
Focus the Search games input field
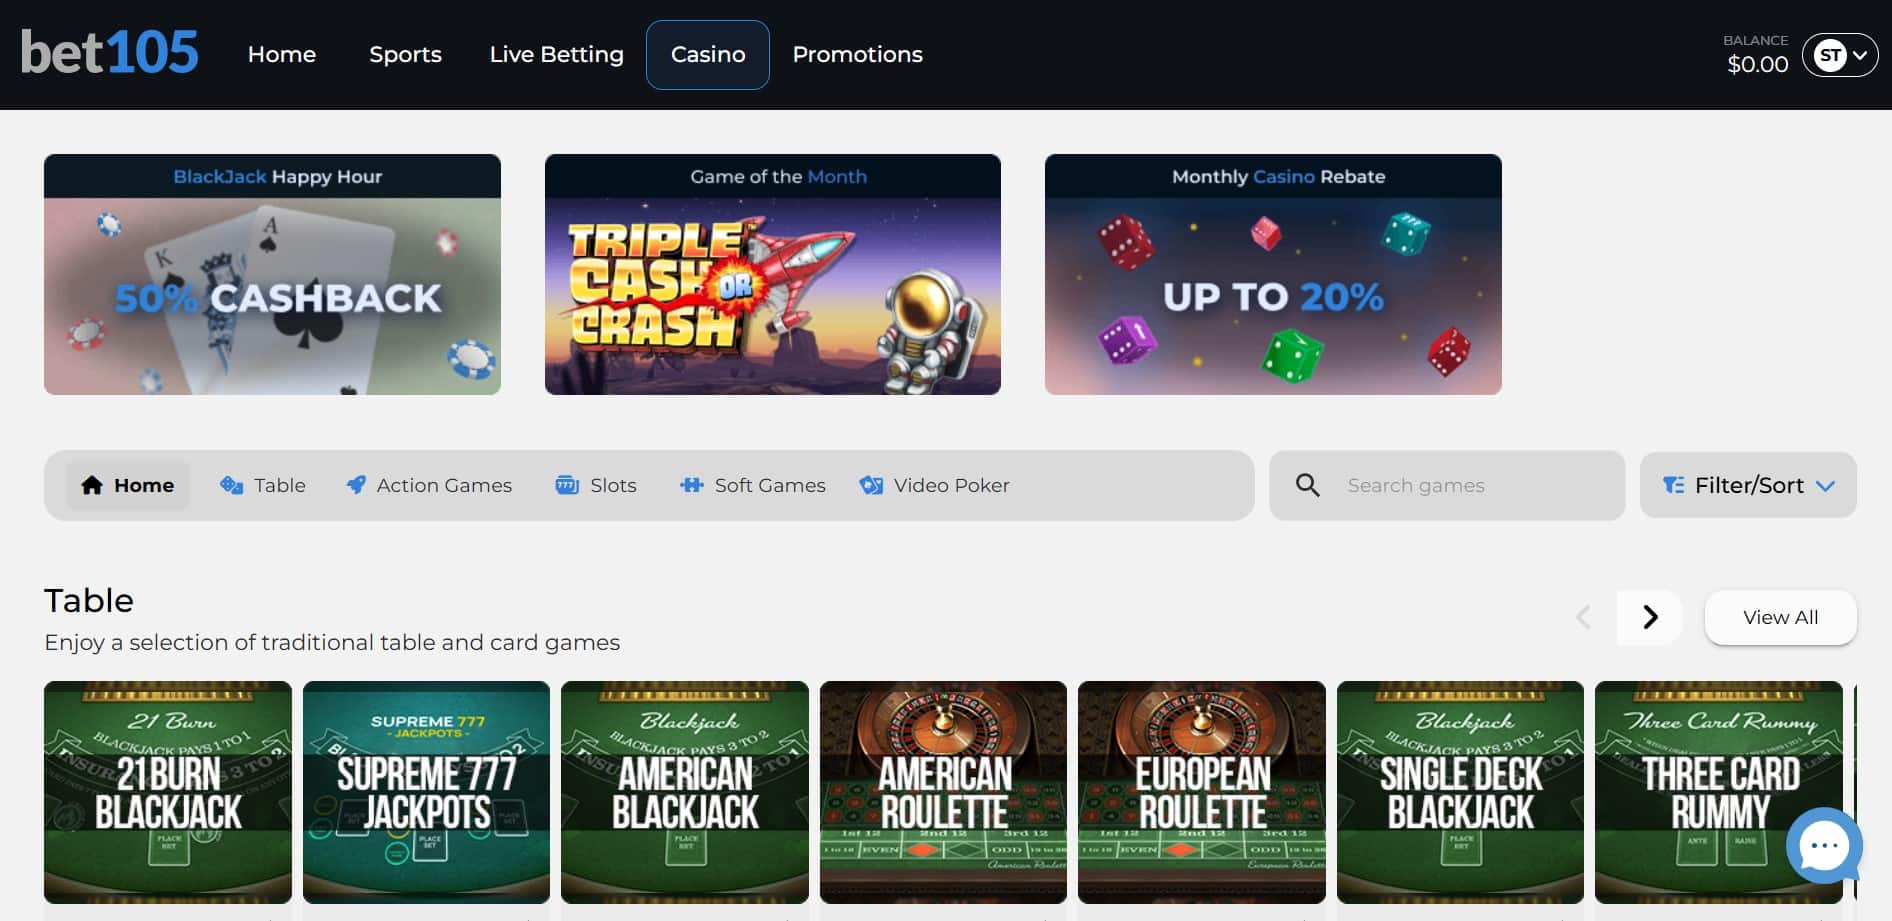(x=1470, y=485)
